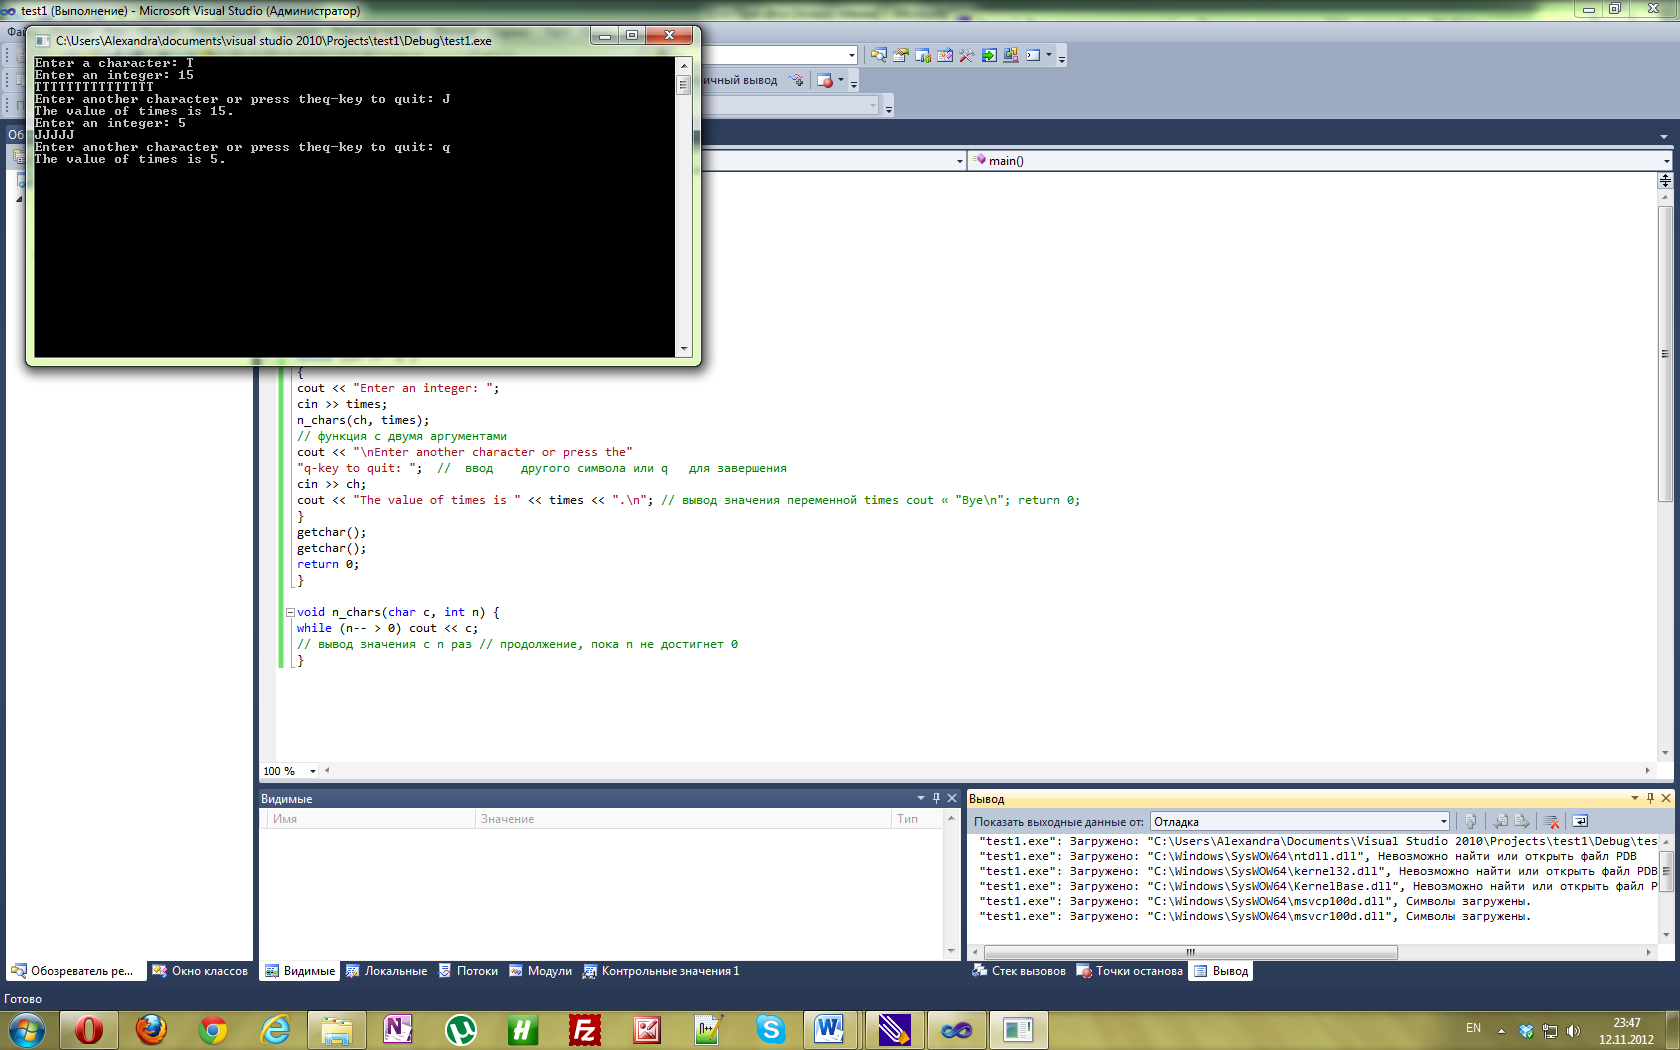Open the Extension Manager toolbar icon
Viewport: 1680px width, 1050px height.
pos(1011,55)
